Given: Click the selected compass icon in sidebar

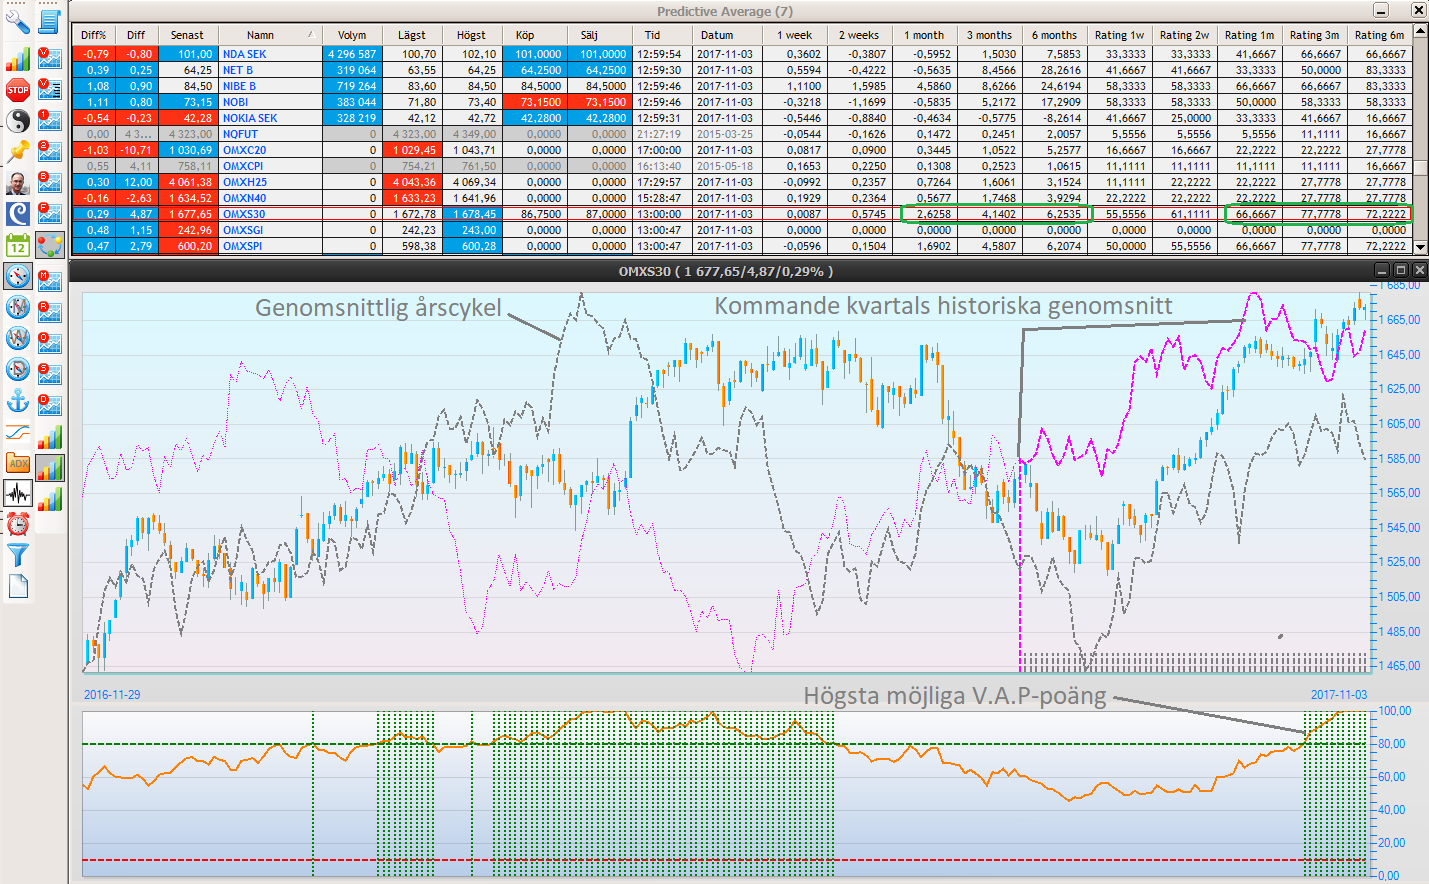Looking at the screenshot, I should 18,276.
